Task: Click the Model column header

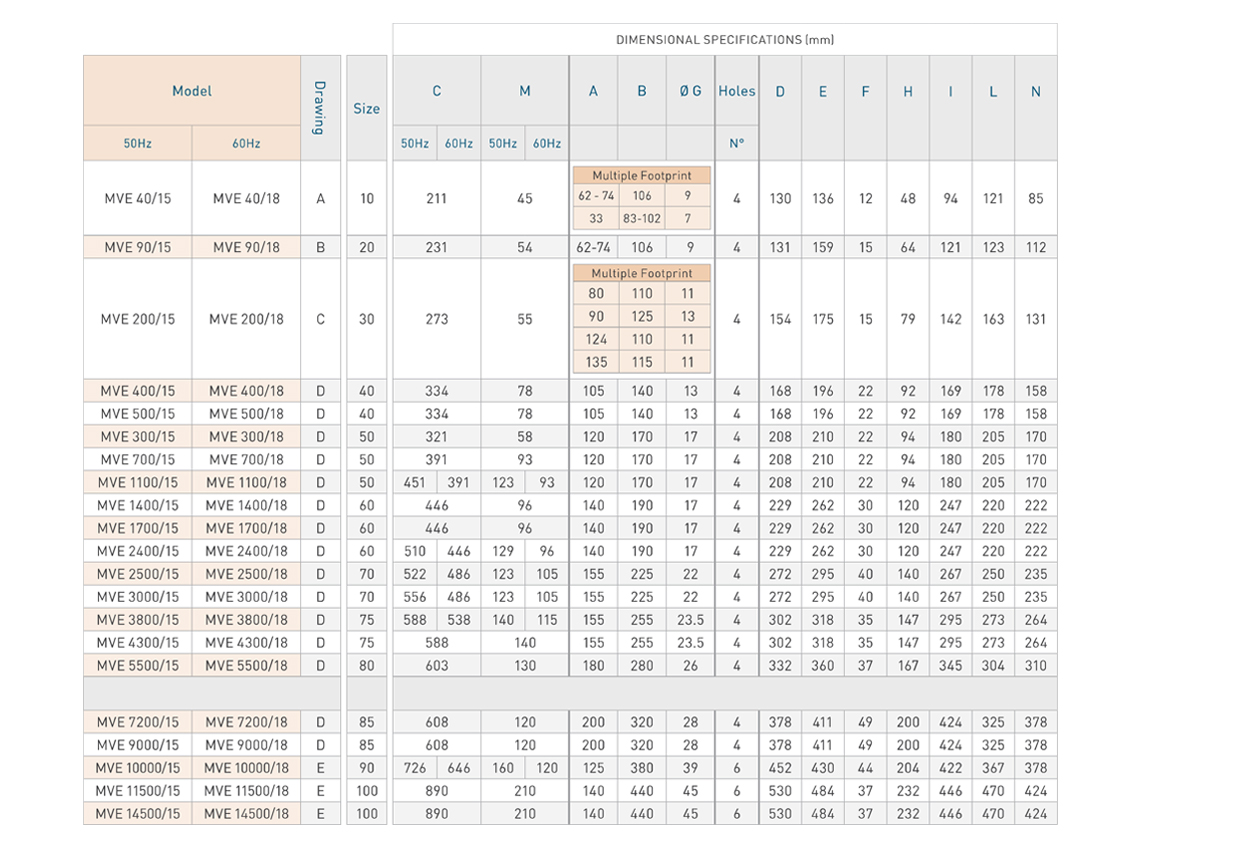Action: tap(192, 91)
